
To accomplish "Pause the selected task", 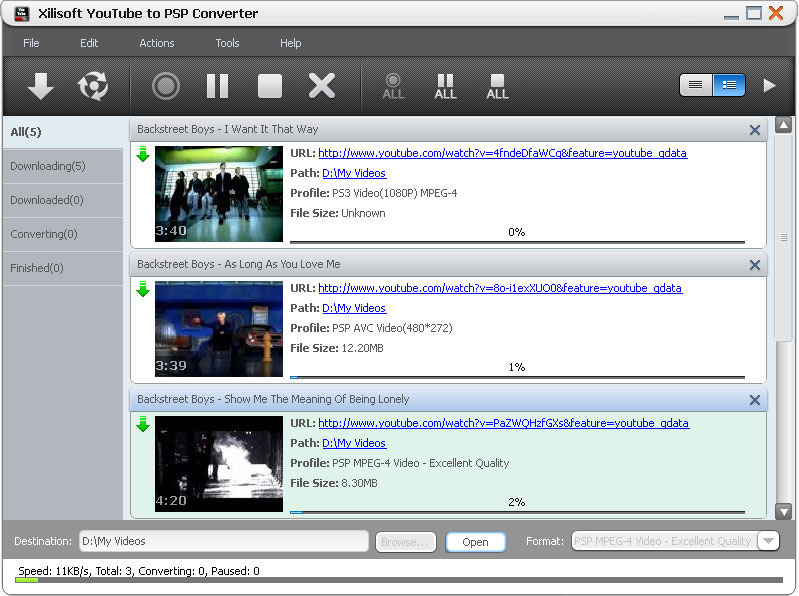I will click(x=218, y=86).
